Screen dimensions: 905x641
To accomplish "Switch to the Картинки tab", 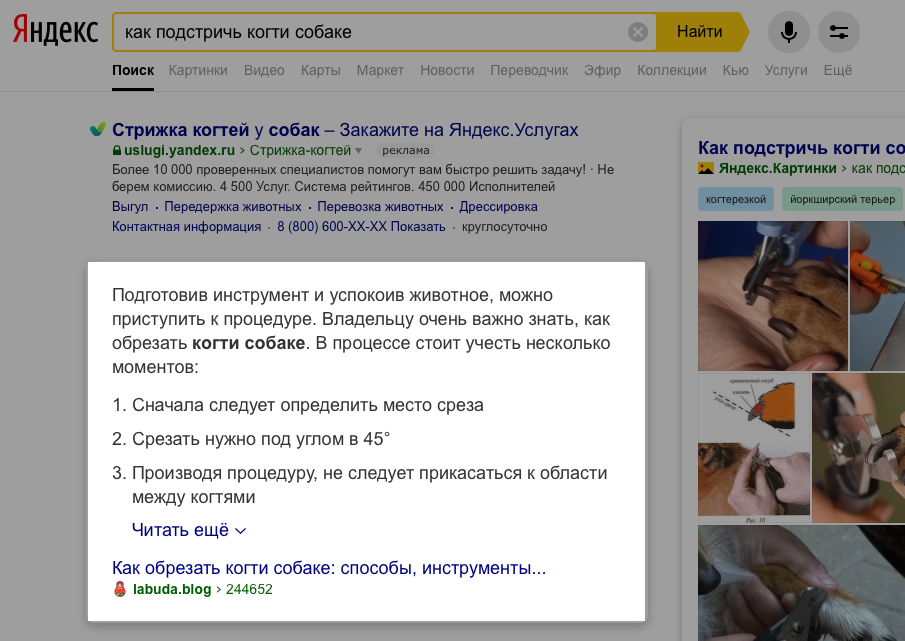I will pyautogui.click(x=198, y=70).
